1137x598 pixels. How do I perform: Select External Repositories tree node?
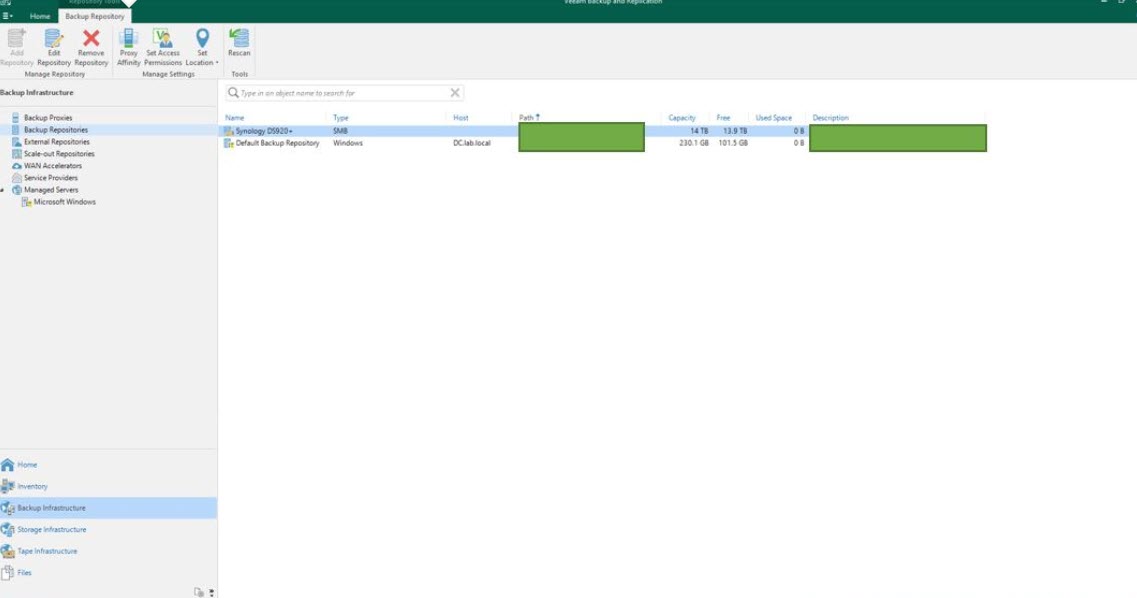point(56,142)
